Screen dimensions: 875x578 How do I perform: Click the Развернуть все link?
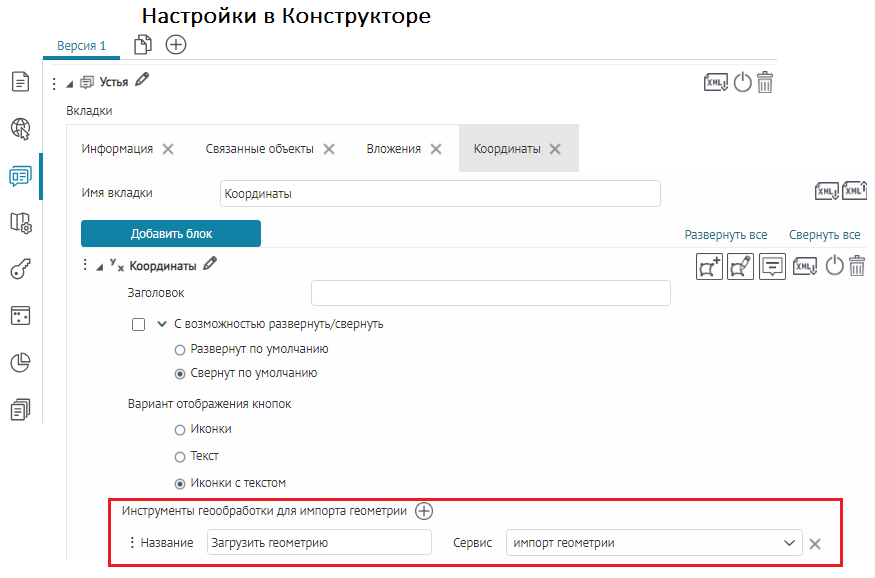725,235
